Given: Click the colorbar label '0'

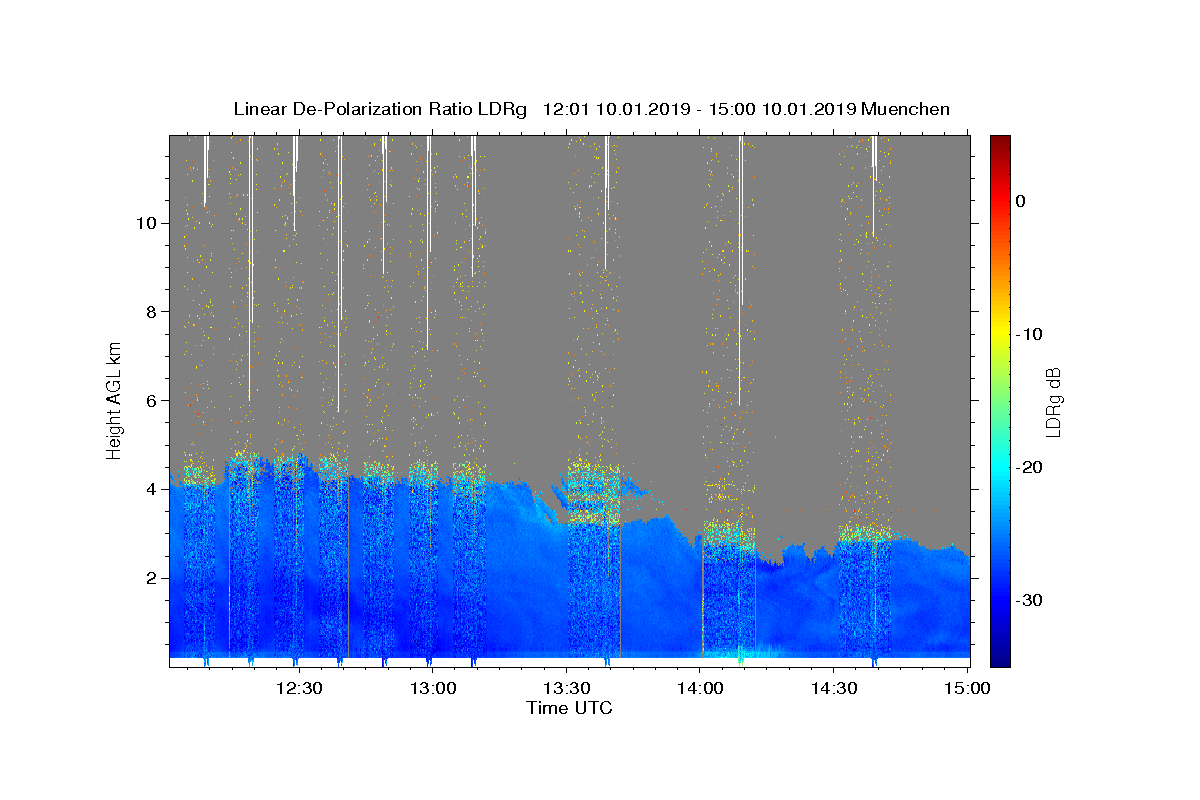Looking at the screenshot, I should (x=1021, y=201).
